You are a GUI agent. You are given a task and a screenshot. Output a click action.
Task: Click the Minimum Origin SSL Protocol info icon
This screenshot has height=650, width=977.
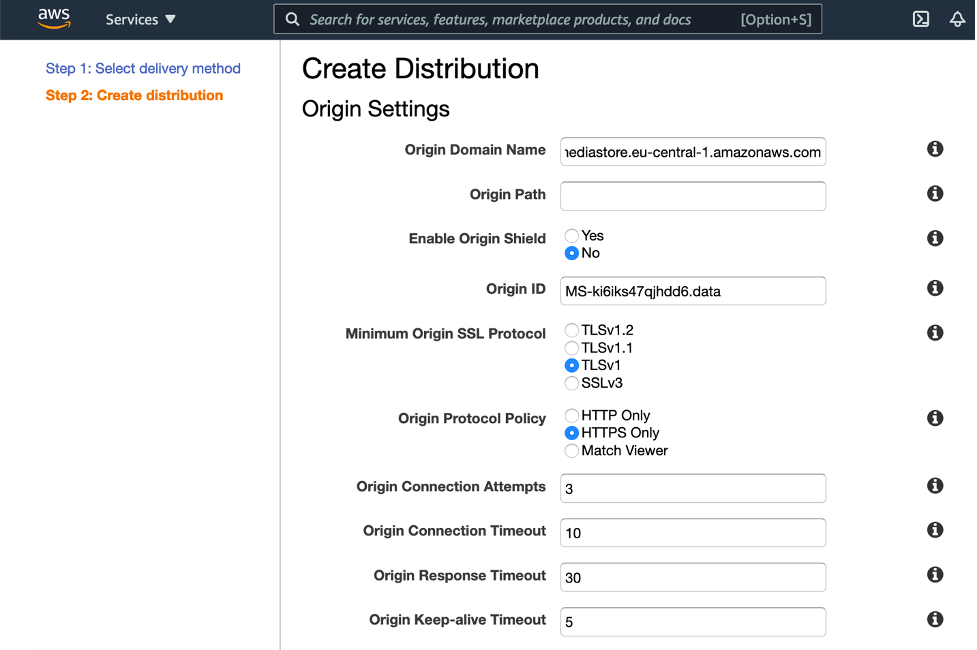coord(935,332)
